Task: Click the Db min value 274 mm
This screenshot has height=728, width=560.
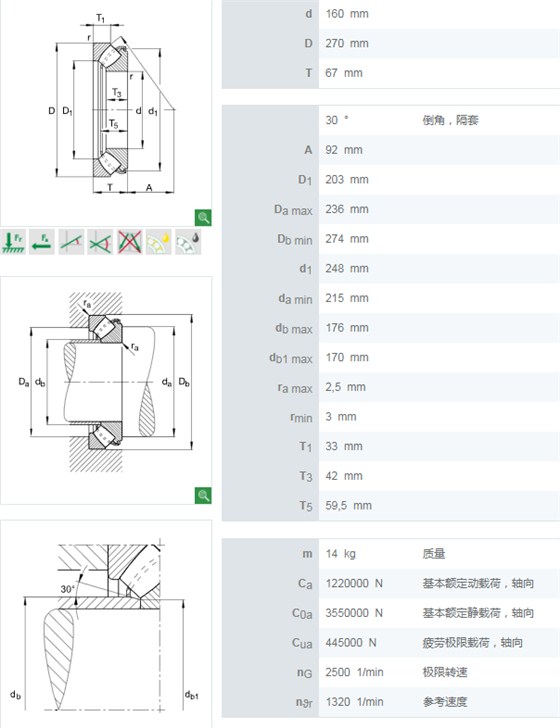Action: tap(347, 239)
